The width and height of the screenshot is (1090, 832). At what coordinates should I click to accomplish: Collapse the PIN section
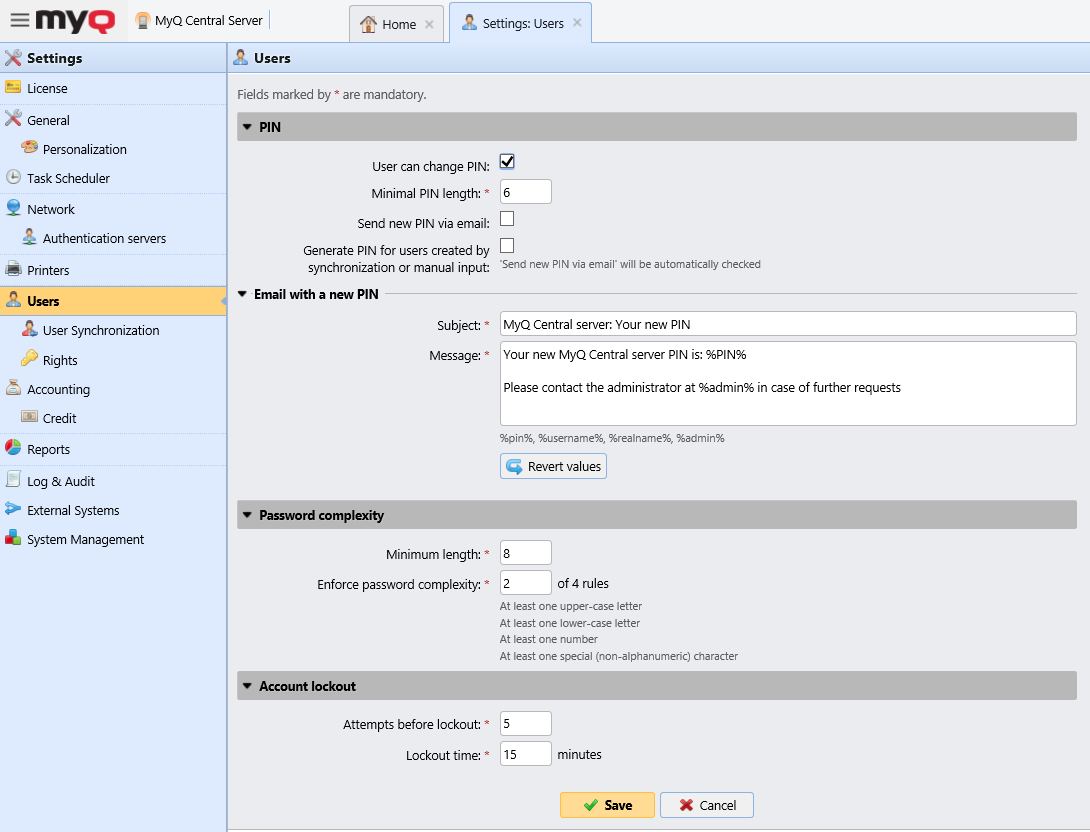[247, 127]
